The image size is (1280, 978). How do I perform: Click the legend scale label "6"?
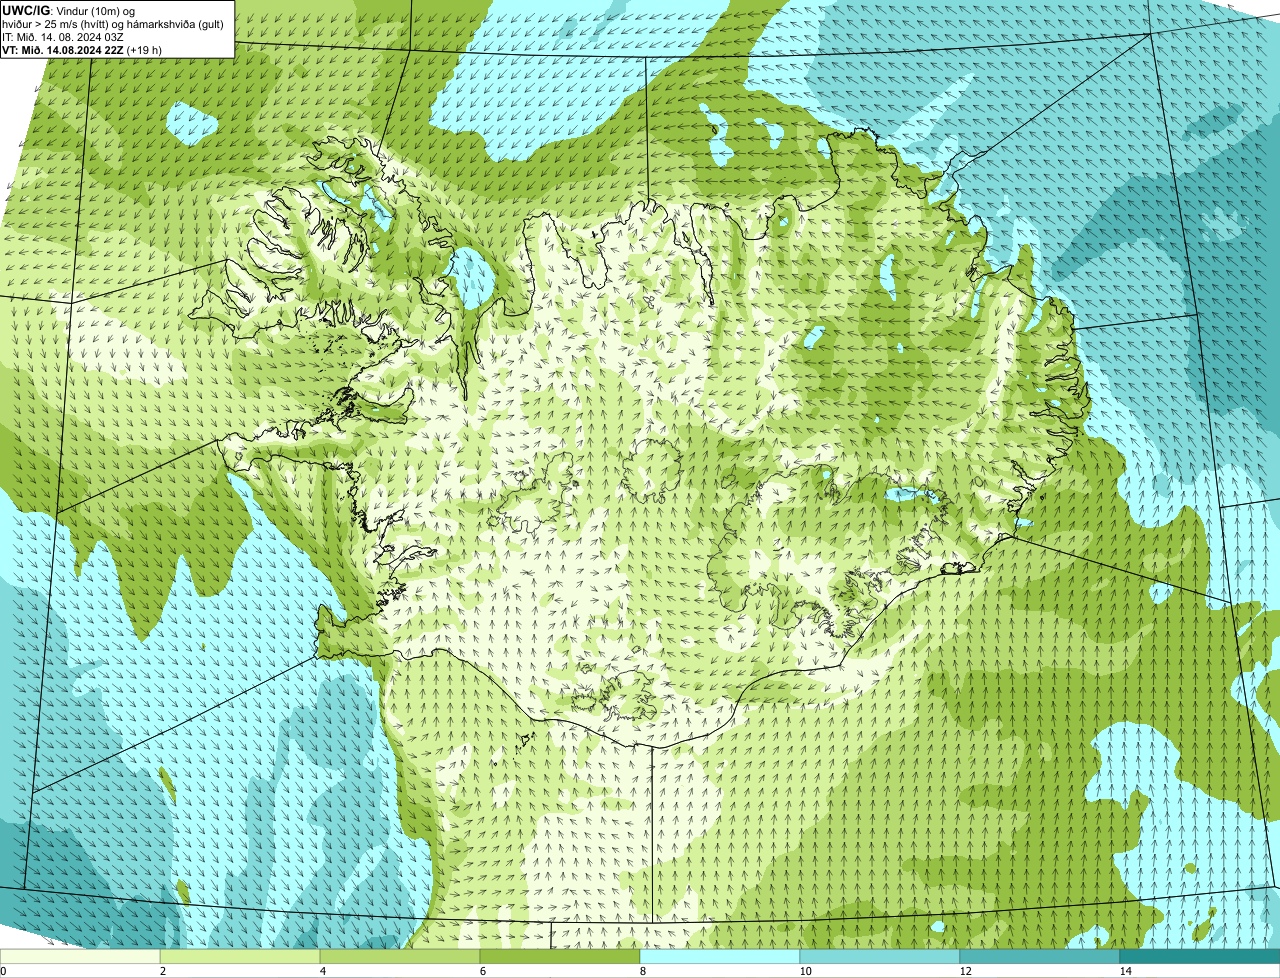coord(482,971)
